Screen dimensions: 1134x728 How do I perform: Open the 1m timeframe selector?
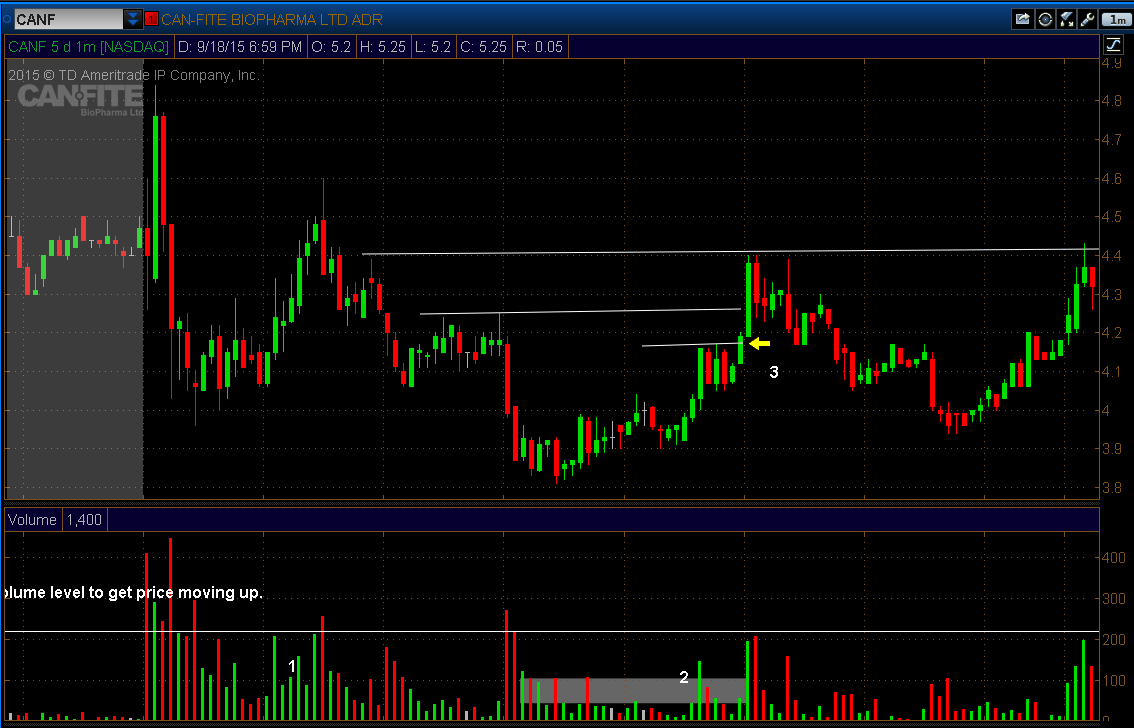click(1117, 20)
